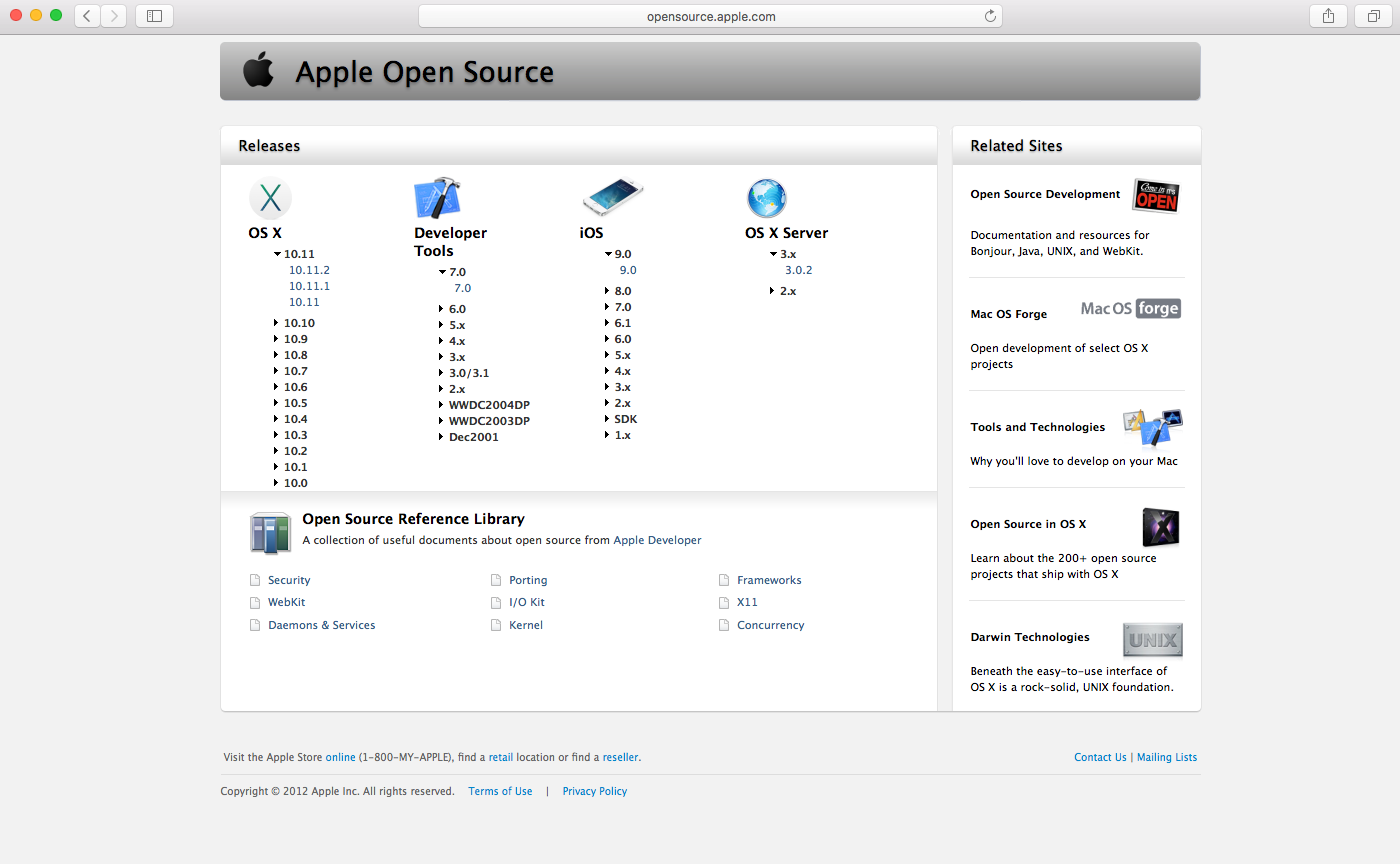Open the Security document link
The width and height of the screenshot is (1400, 864).
pos(289,580)
